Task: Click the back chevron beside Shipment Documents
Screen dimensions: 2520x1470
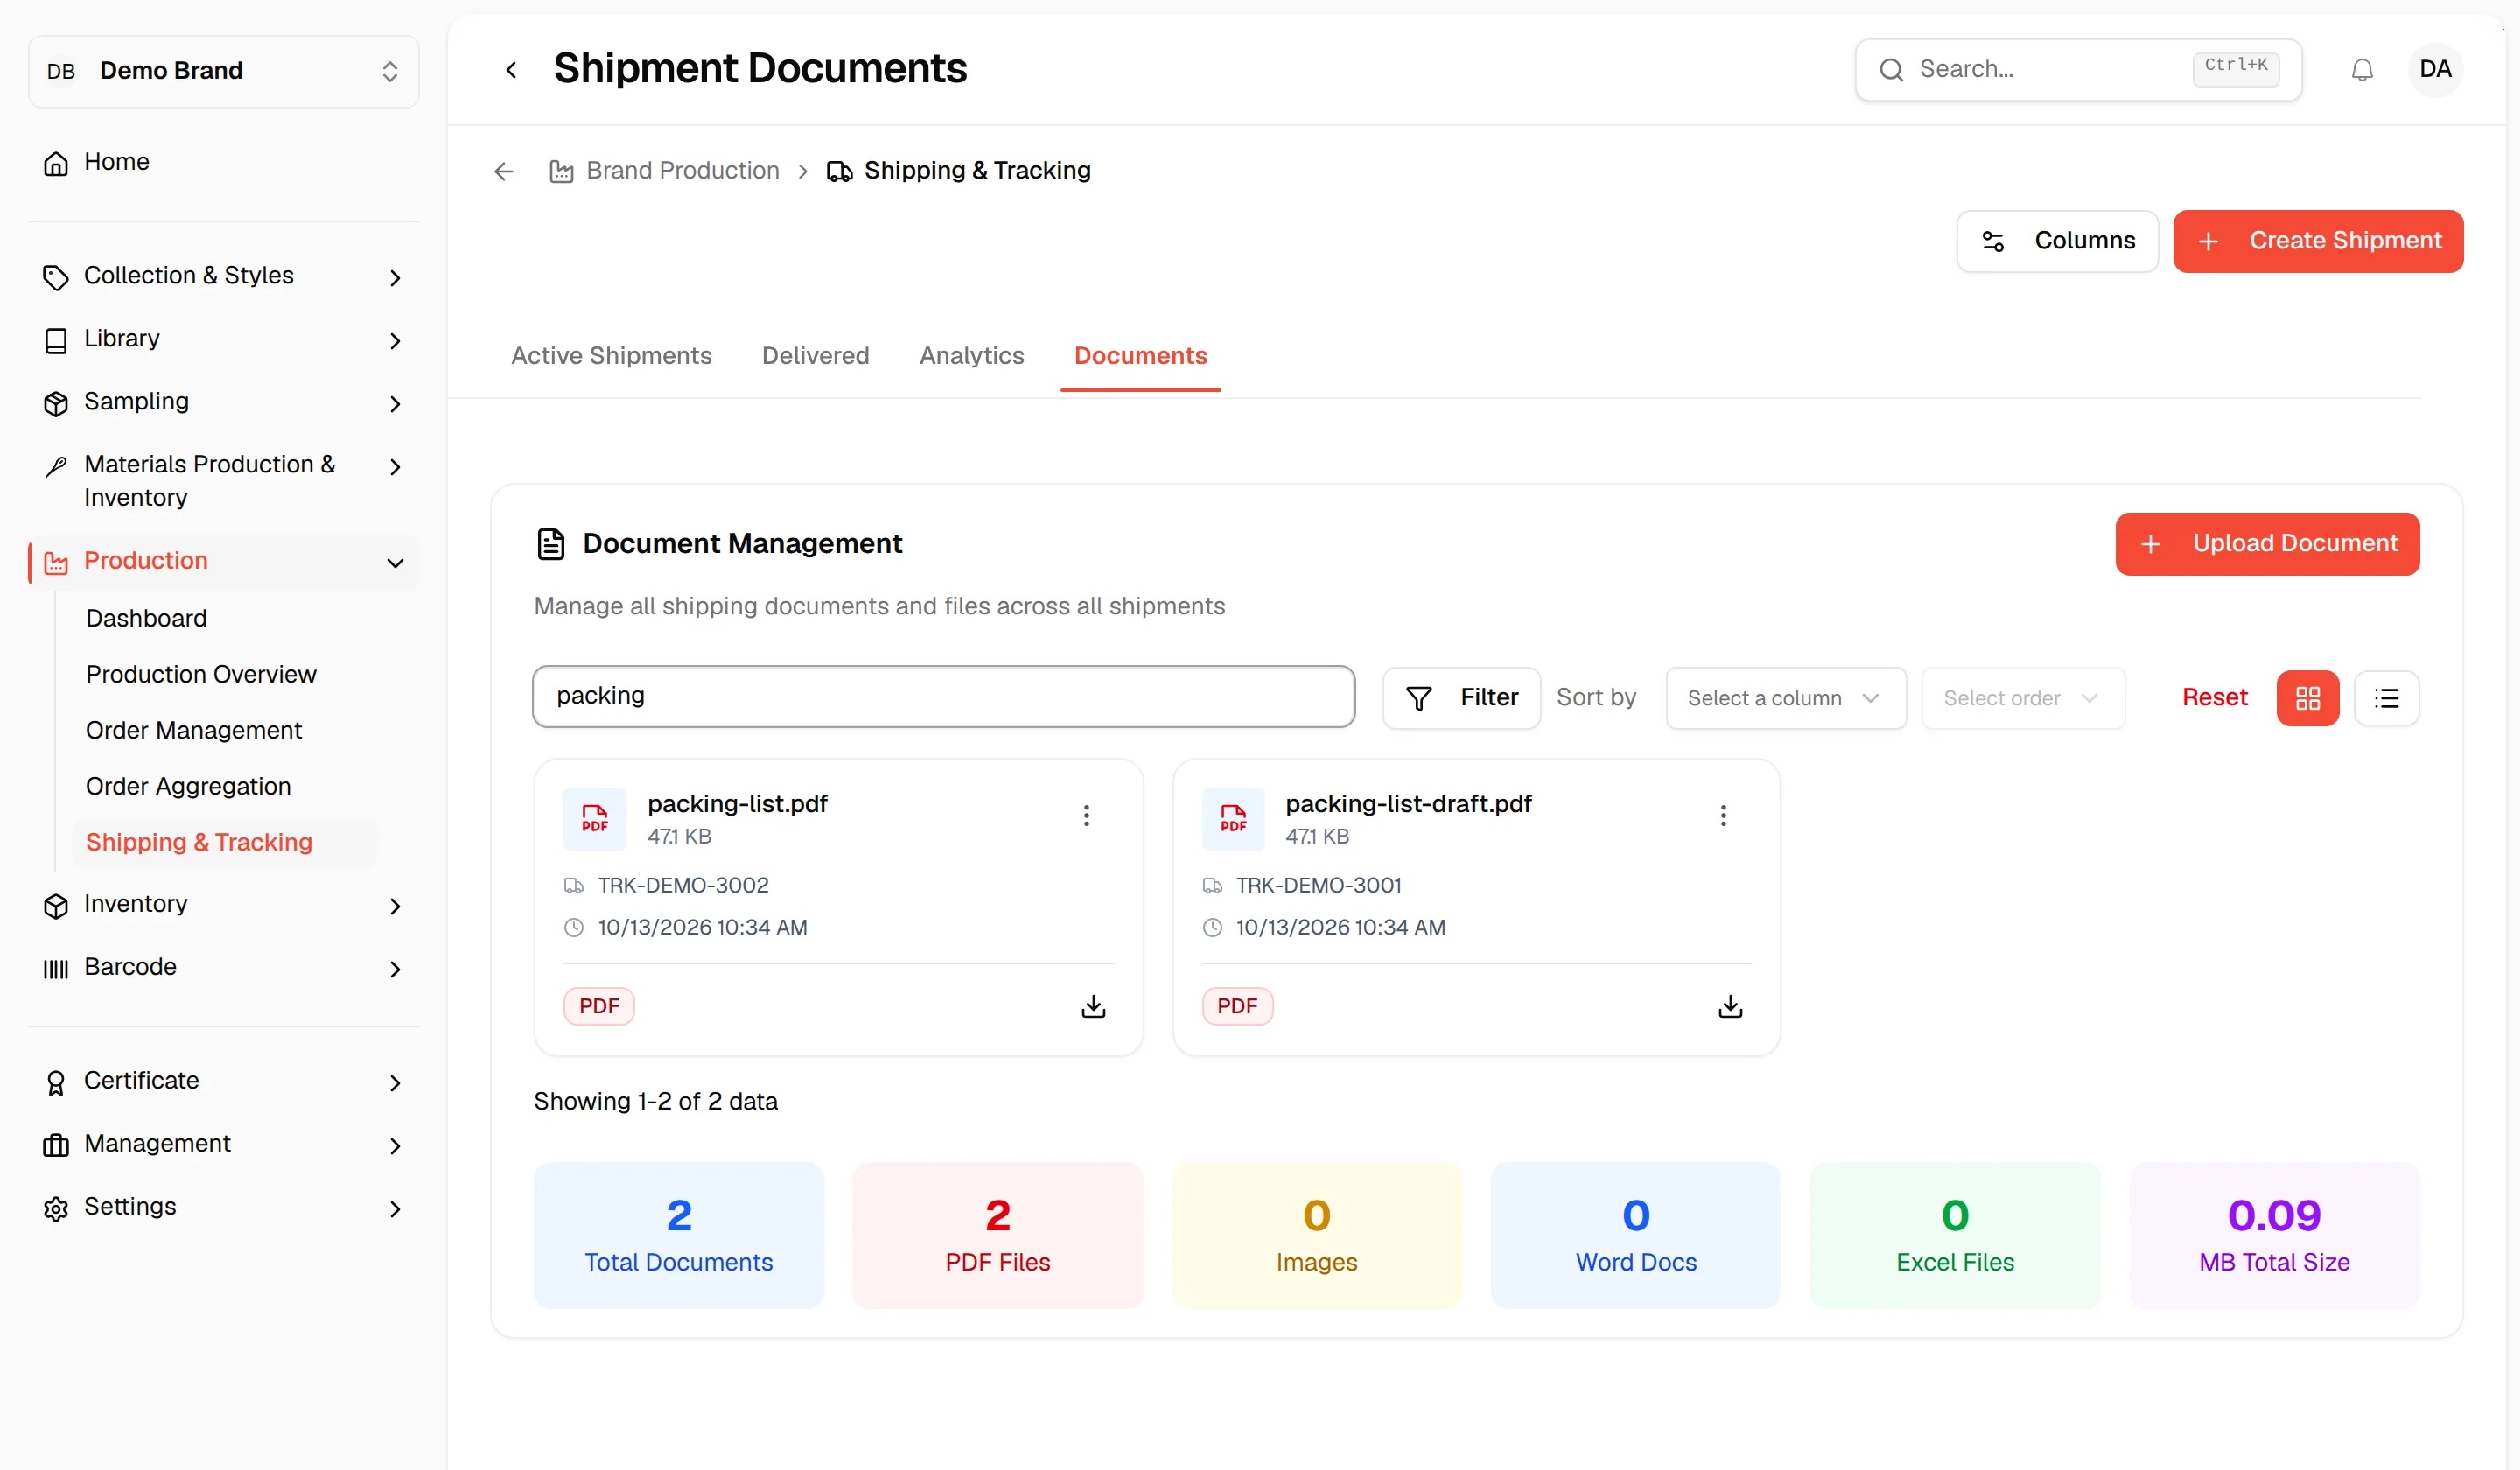Action: tap(511, 70)
